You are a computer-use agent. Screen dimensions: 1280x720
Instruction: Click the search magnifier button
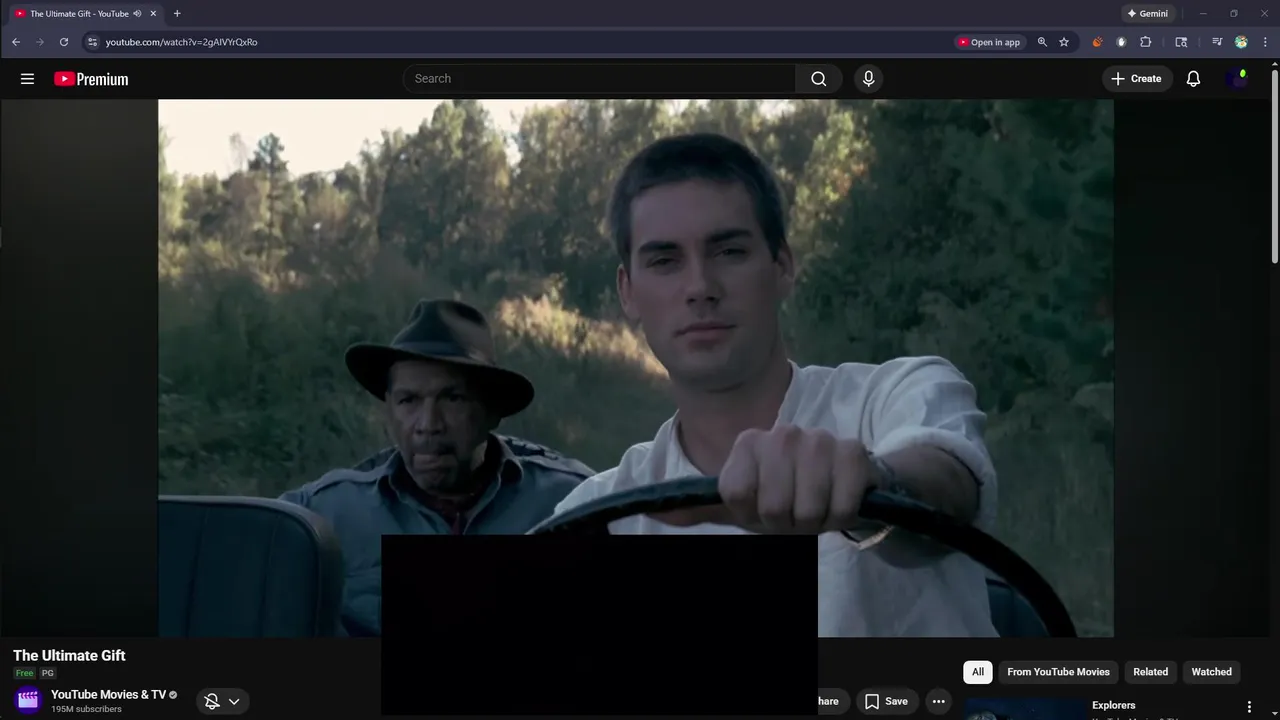coord(819,79)
